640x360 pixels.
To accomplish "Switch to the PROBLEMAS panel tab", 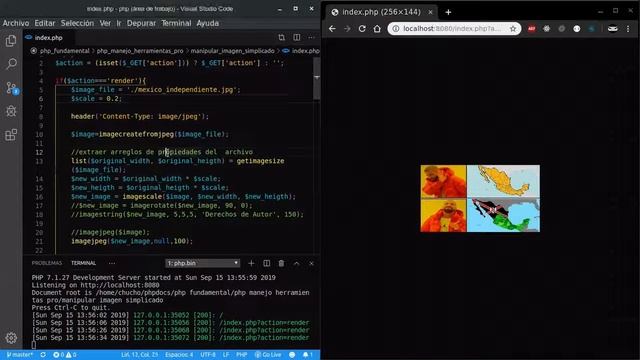I will 47,263.
